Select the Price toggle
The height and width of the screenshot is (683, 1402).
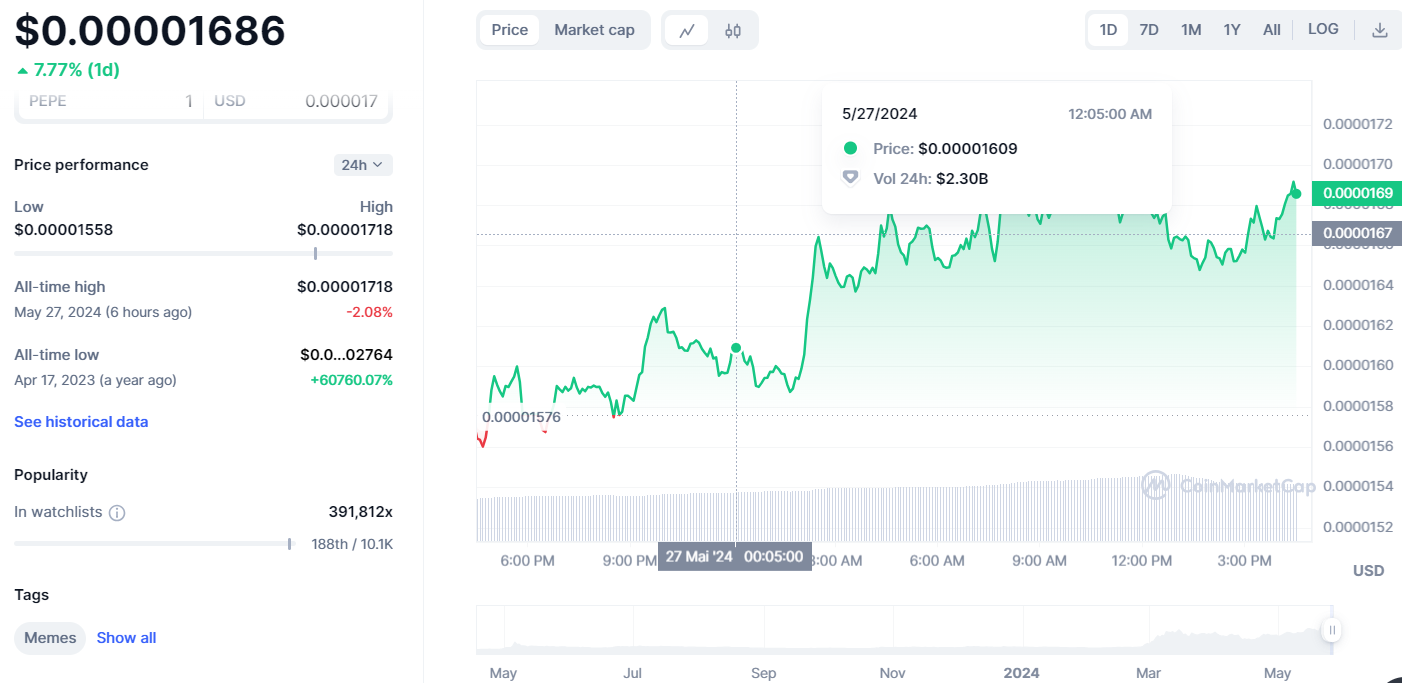[510, 30]
